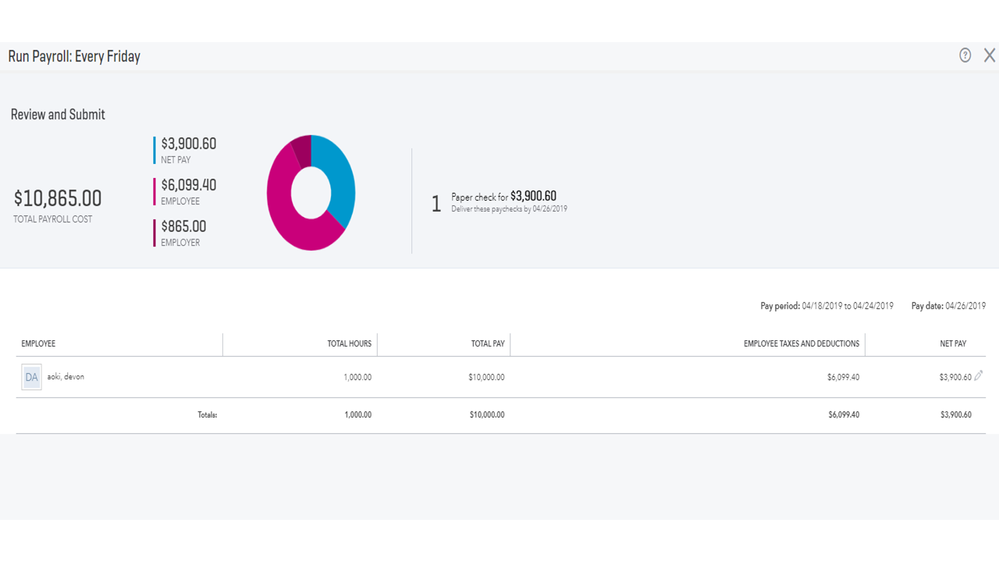Select the DA employee avatar icon
The image size is (999, 562).
31,377
